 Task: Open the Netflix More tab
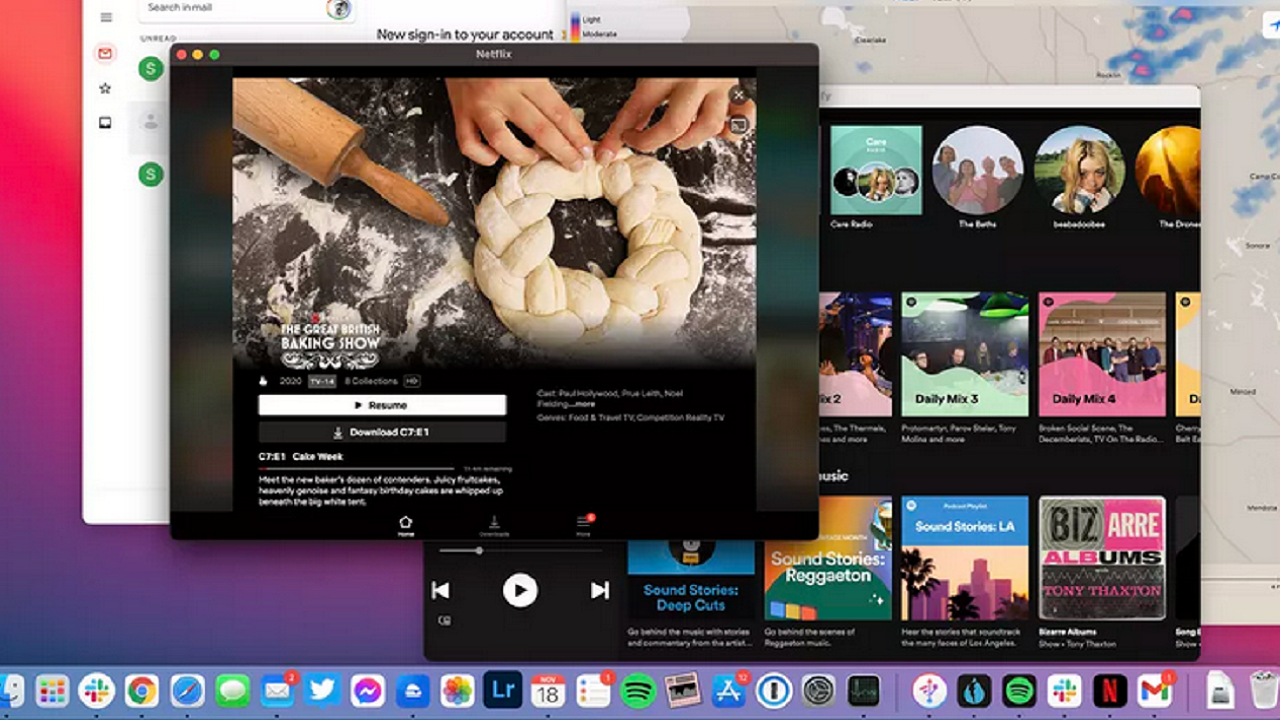pos(584,525)
